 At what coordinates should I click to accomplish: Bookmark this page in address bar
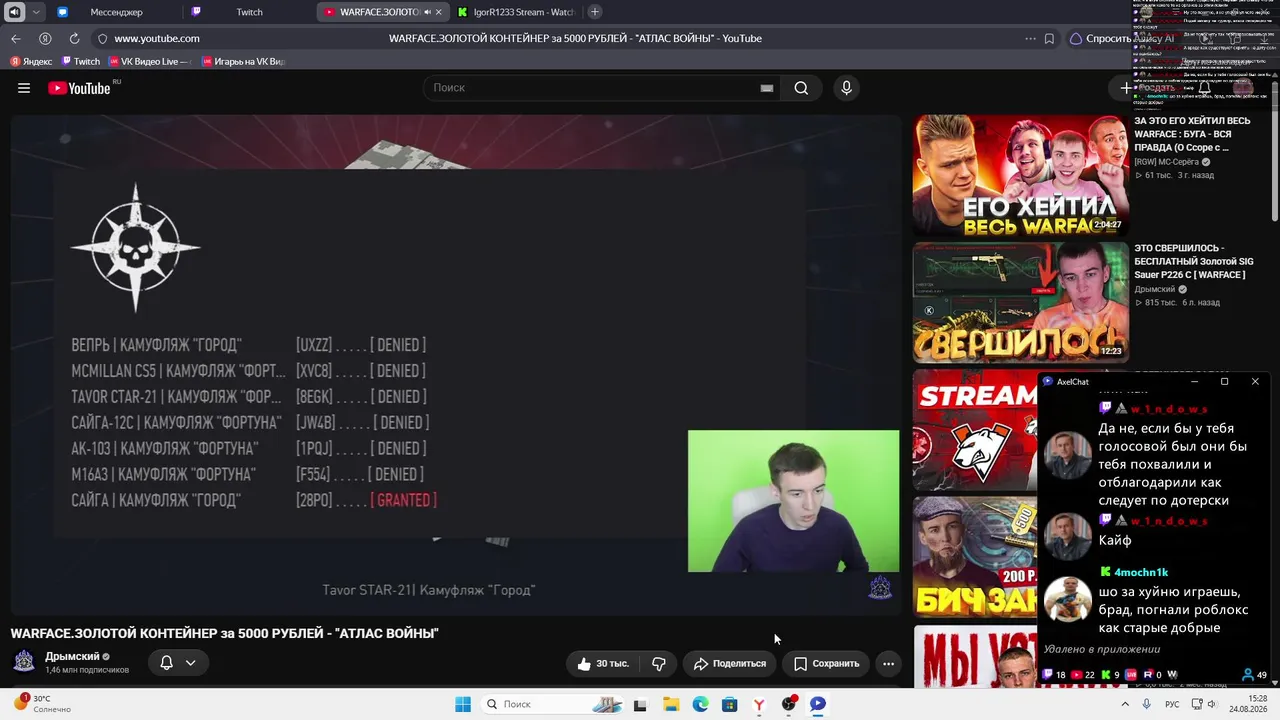1049,39
